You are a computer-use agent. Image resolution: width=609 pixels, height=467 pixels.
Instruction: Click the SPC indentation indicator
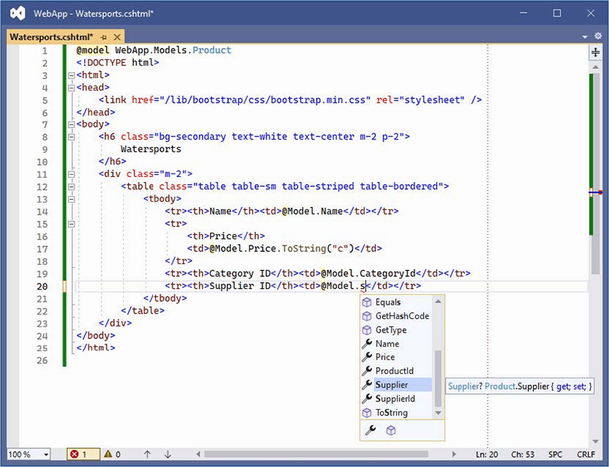(x=555, y=454)
